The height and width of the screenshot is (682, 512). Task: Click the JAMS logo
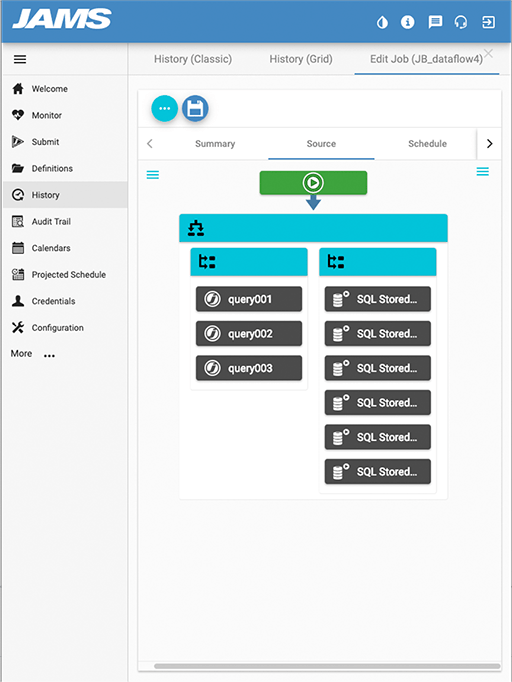[x=62, y=20]
